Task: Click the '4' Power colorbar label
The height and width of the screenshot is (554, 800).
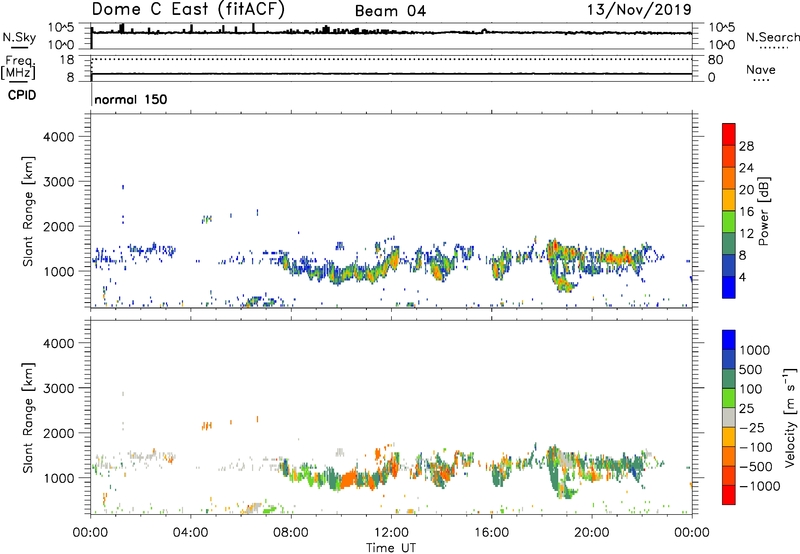Action: (743, 277)
